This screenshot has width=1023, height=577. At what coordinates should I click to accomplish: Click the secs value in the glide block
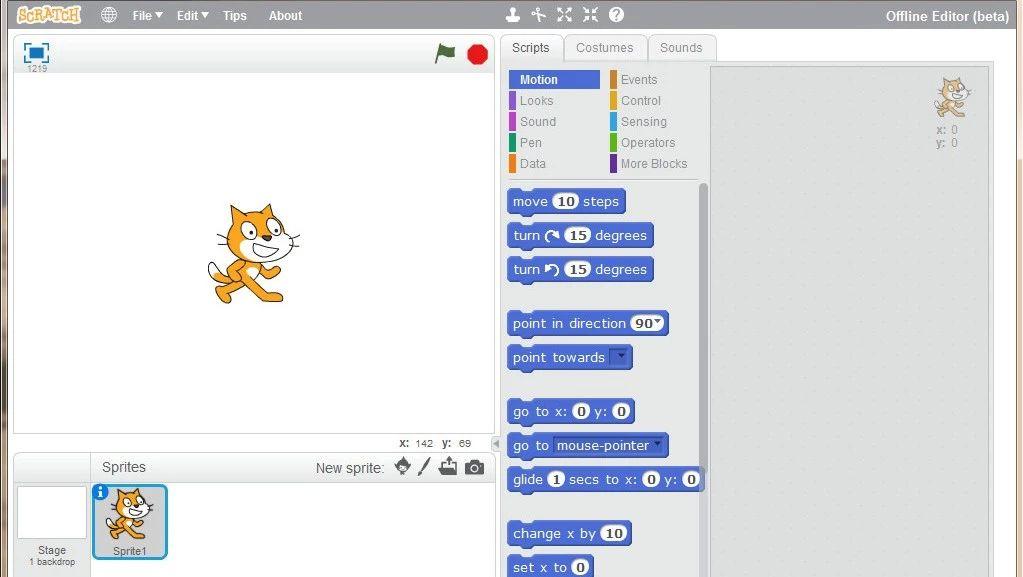coord(556,479)
